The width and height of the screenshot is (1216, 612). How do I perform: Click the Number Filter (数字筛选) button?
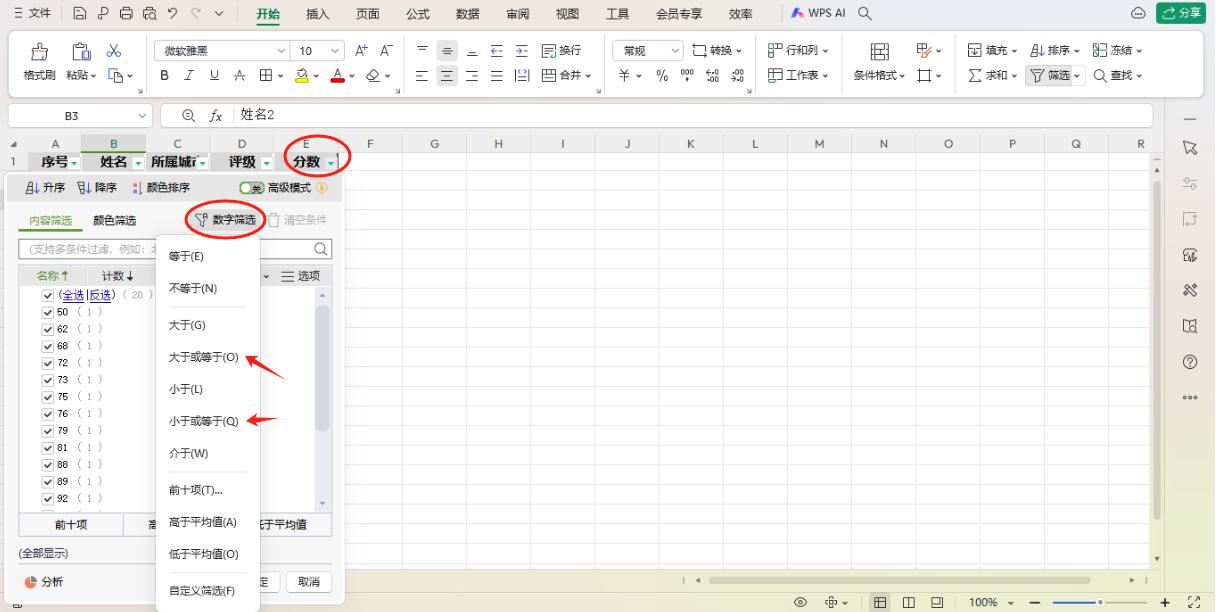point(226,220)
